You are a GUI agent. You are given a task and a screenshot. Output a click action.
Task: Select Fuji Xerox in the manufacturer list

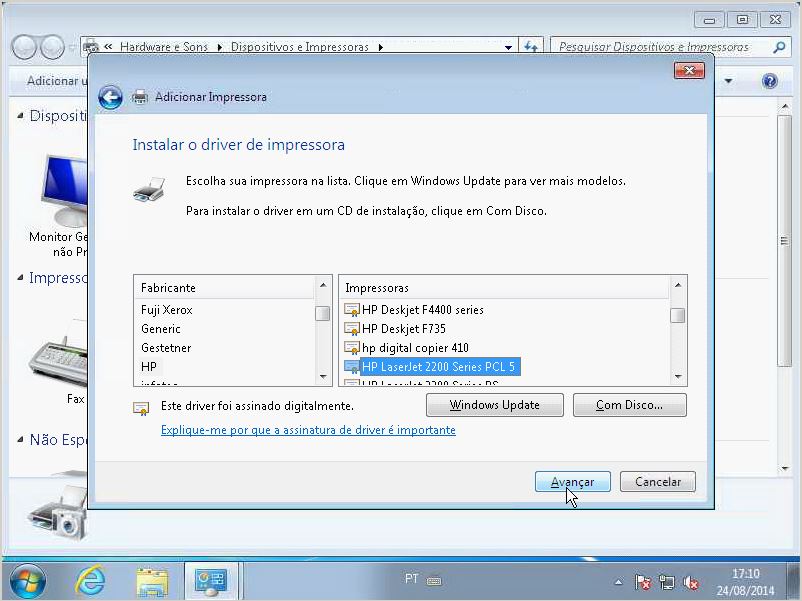click(167, 310)
